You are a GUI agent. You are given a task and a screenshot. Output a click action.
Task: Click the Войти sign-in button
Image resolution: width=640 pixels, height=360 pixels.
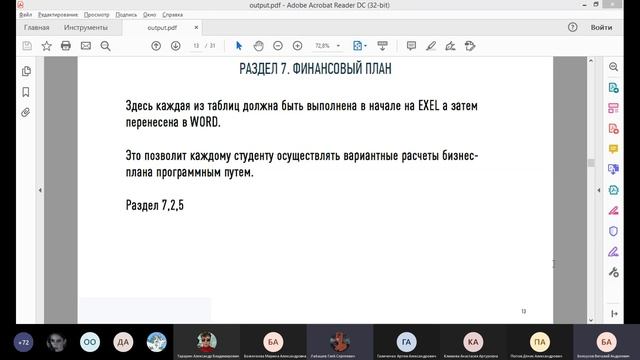coord(601,27)
